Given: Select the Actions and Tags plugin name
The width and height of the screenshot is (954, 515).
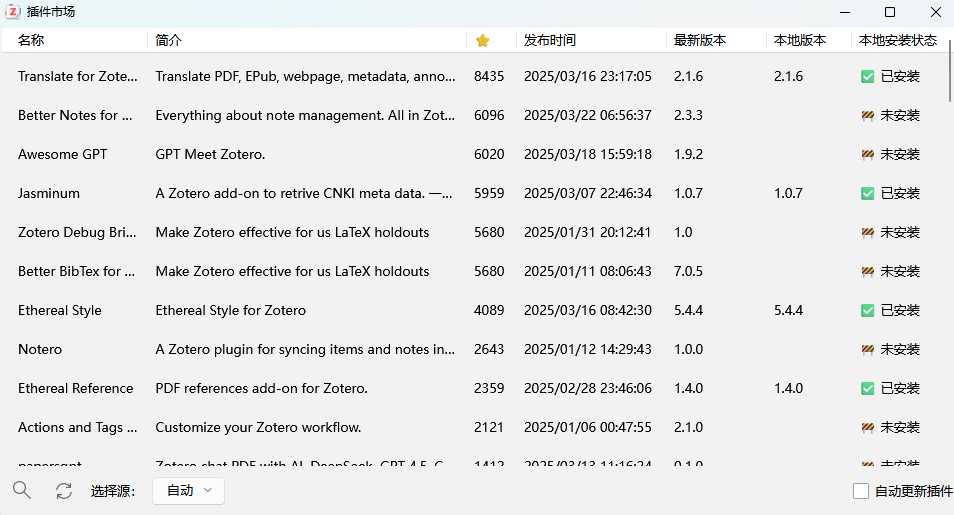Looking at the screenshot, I should pyautogui.click(x=78, y=427).
